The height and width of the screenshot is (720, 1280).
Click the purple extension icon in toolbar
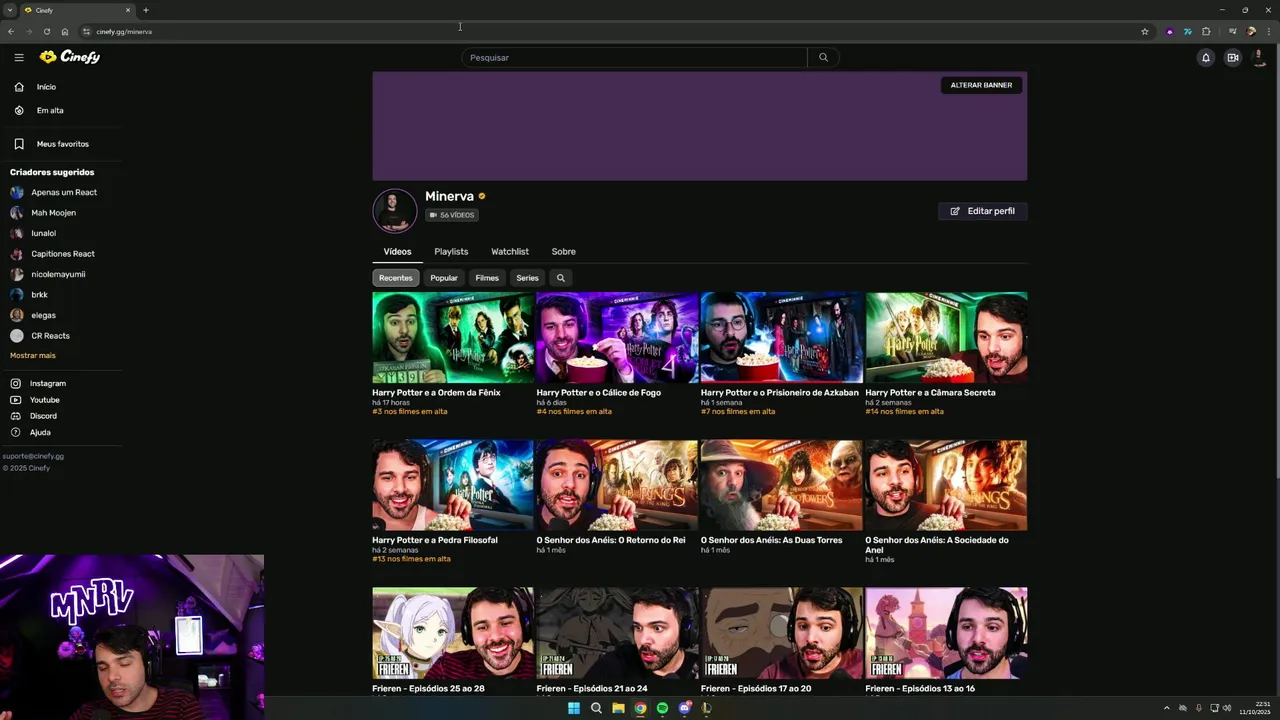(x=1170, y=31)
